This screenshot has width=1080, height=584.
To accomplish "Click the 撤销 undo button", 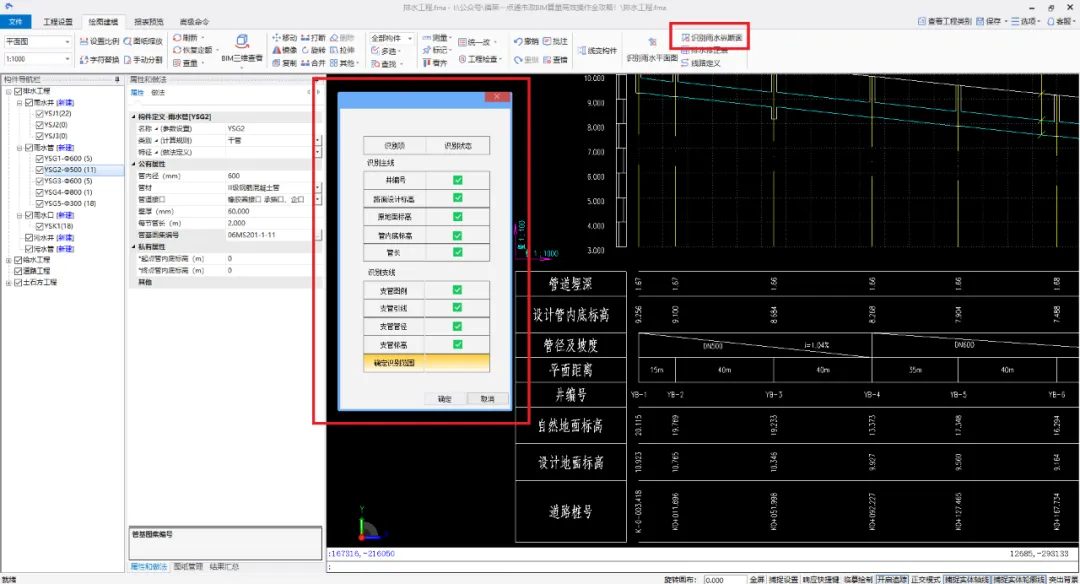I will 526,41.
